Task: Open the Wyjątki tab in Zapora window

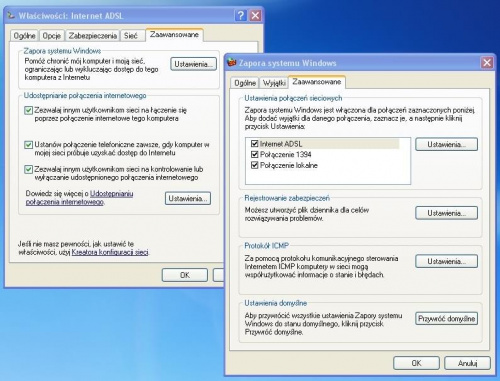Action: pos(274,83)
